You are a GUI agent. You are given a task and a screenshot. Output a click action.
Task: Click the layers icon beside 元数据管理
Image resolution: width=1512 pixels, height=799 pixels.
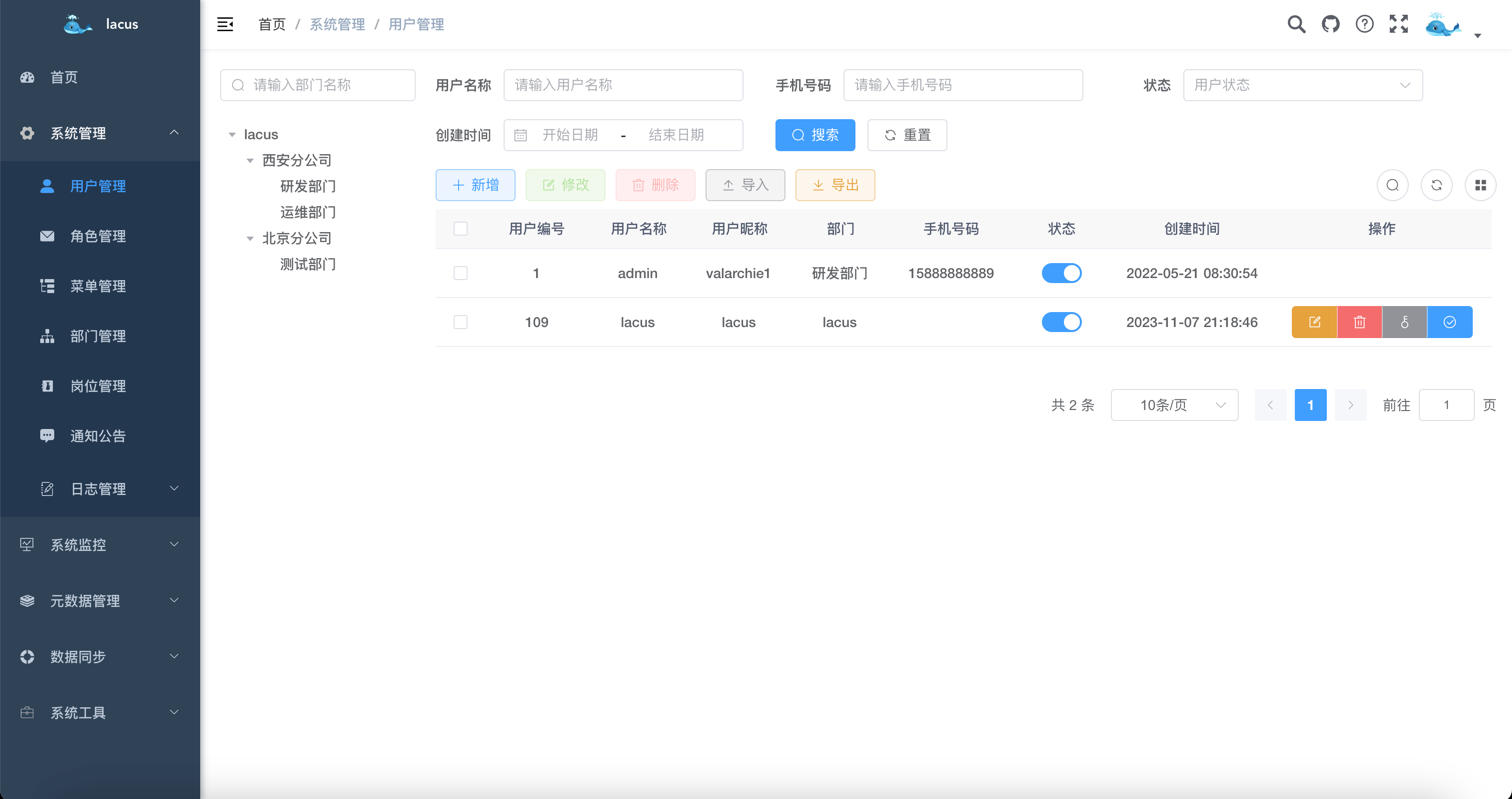pyautogui.click(x=27, y=601)
